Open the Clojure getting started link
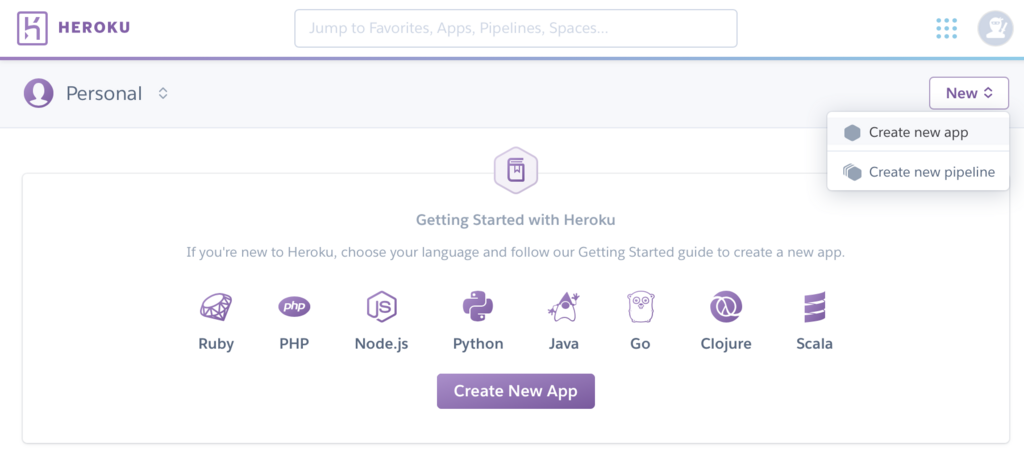 coord(726,344)
